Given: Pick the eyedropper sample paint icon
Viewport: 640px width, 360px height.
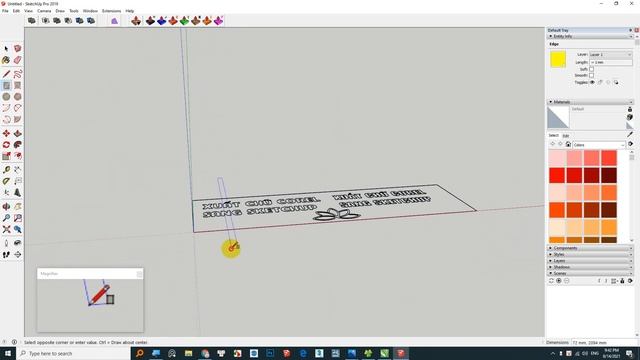Looking at the screenshot, I should coord(630,134).
